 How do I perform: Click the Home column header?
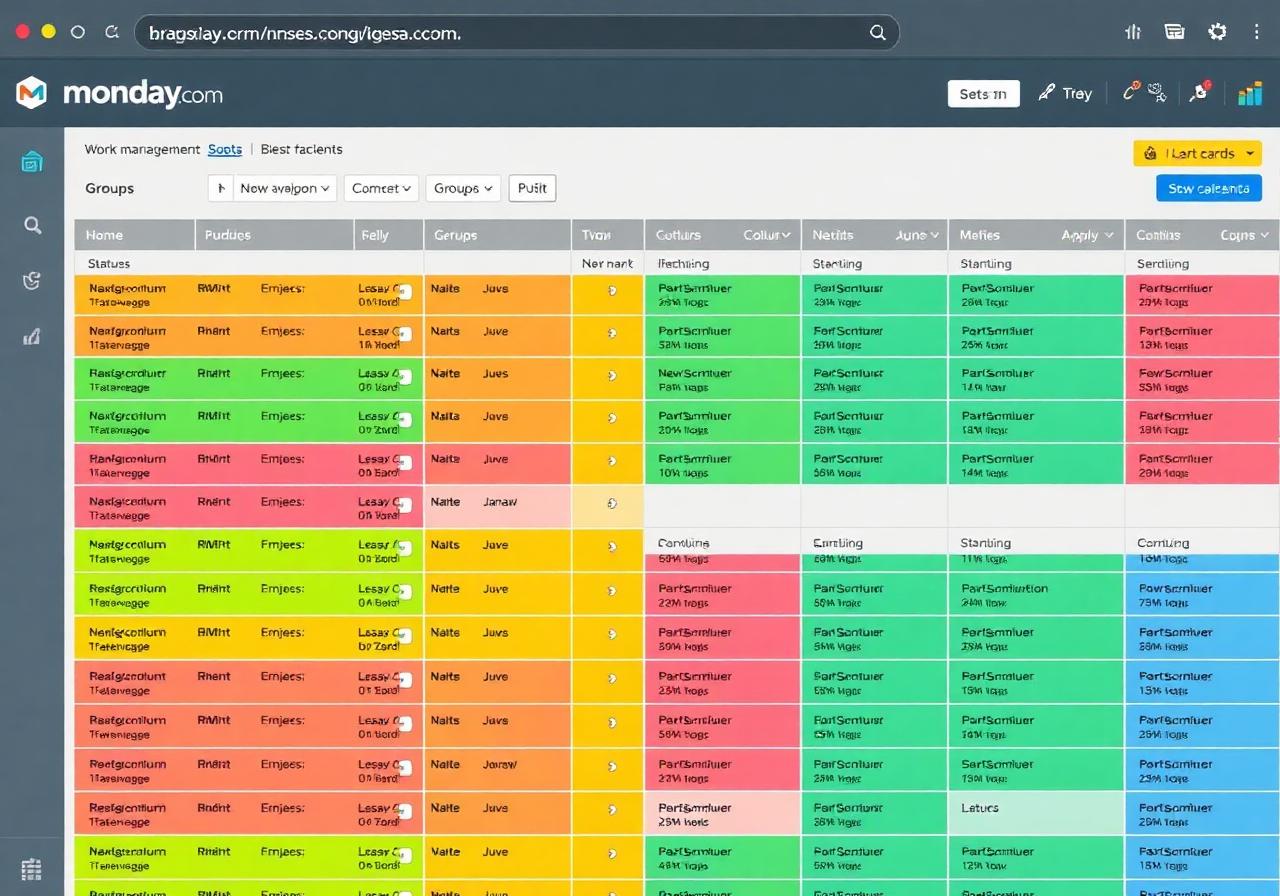click(135, 235)
